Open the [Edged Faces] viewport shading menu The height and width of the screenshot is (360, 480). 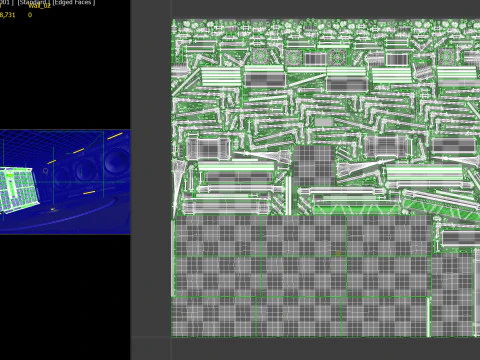(x=74, y=2)
